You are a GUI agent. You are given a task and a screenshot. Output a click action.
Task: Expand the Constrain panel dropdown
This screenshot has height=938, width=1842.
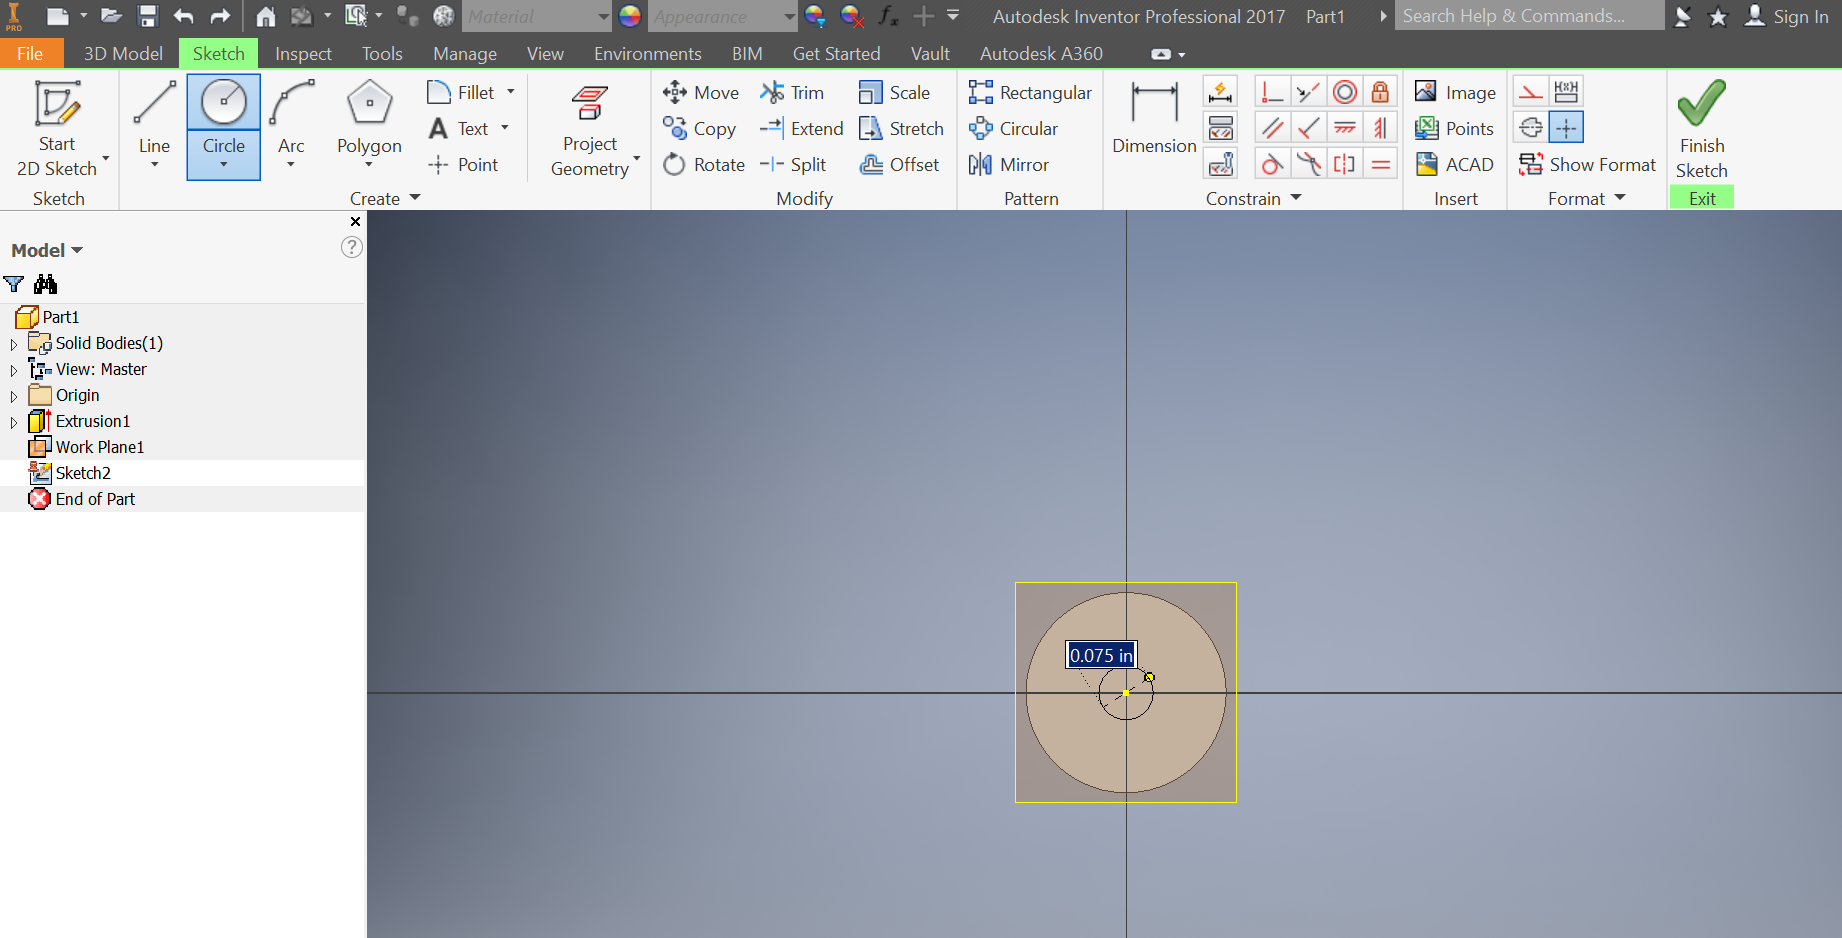coord(1296,198)
